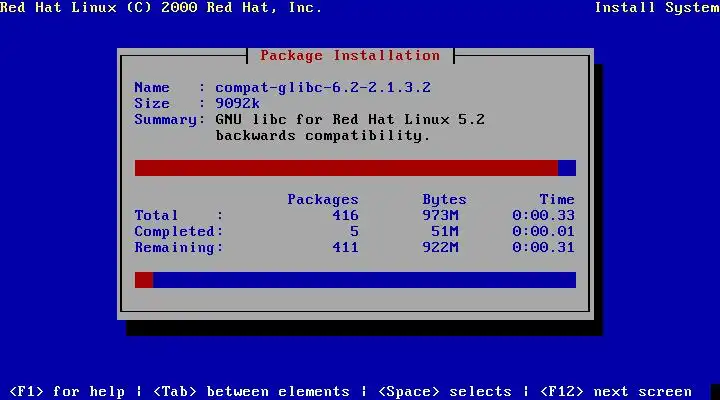Click the '<F12> next screen' hint
The image size is (720, 400).
click(615, 391)
